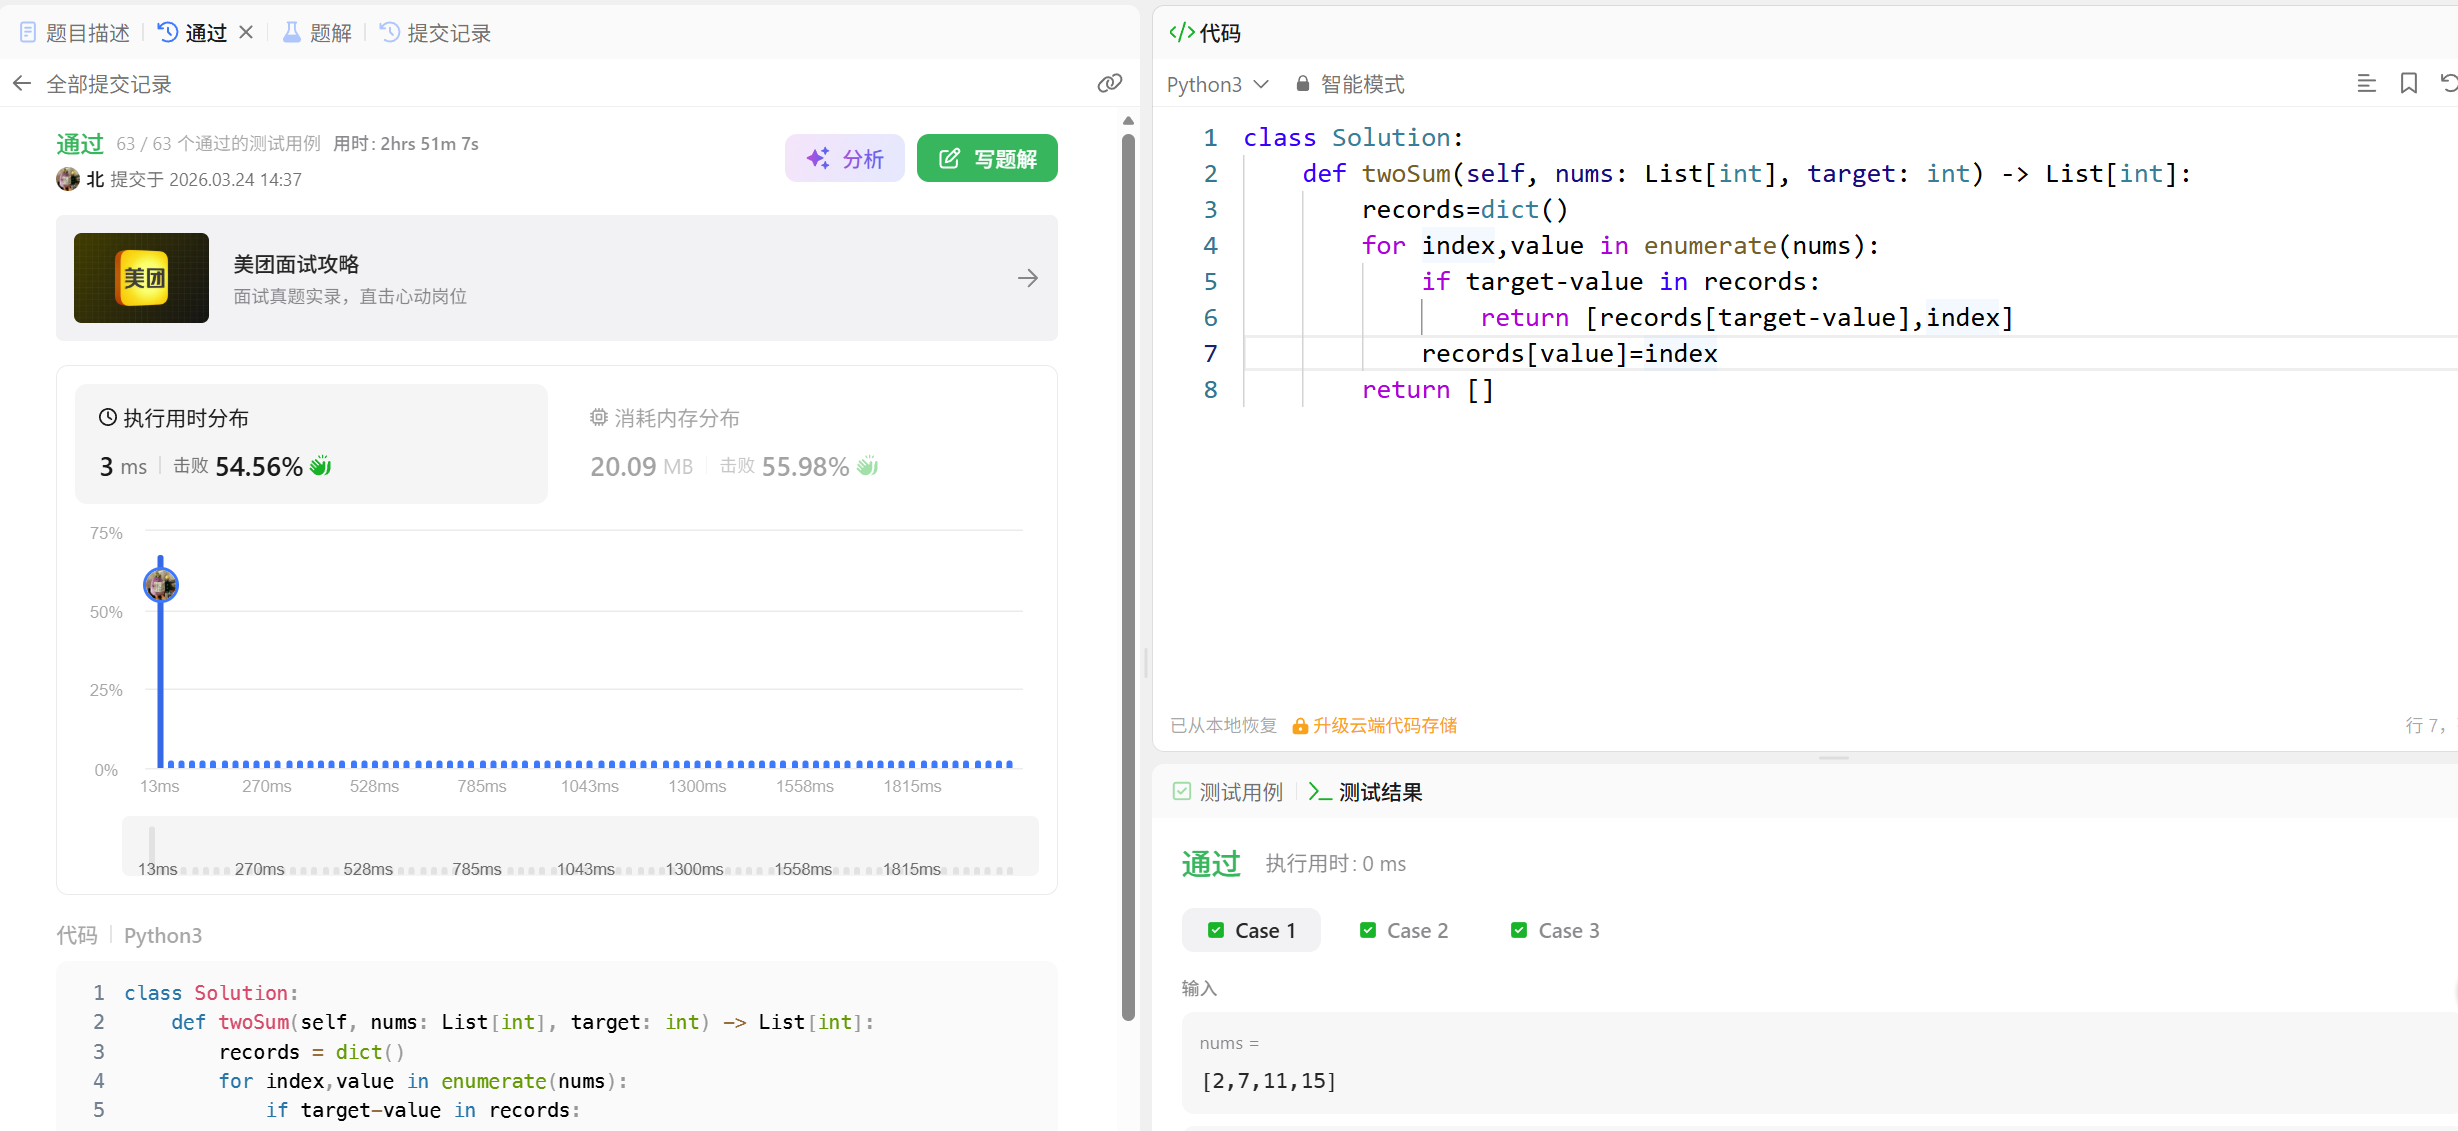Click the code format icon in editor toolbar
The width and height of the screenshot is (2458, 1131).
tap(2366, 84)
